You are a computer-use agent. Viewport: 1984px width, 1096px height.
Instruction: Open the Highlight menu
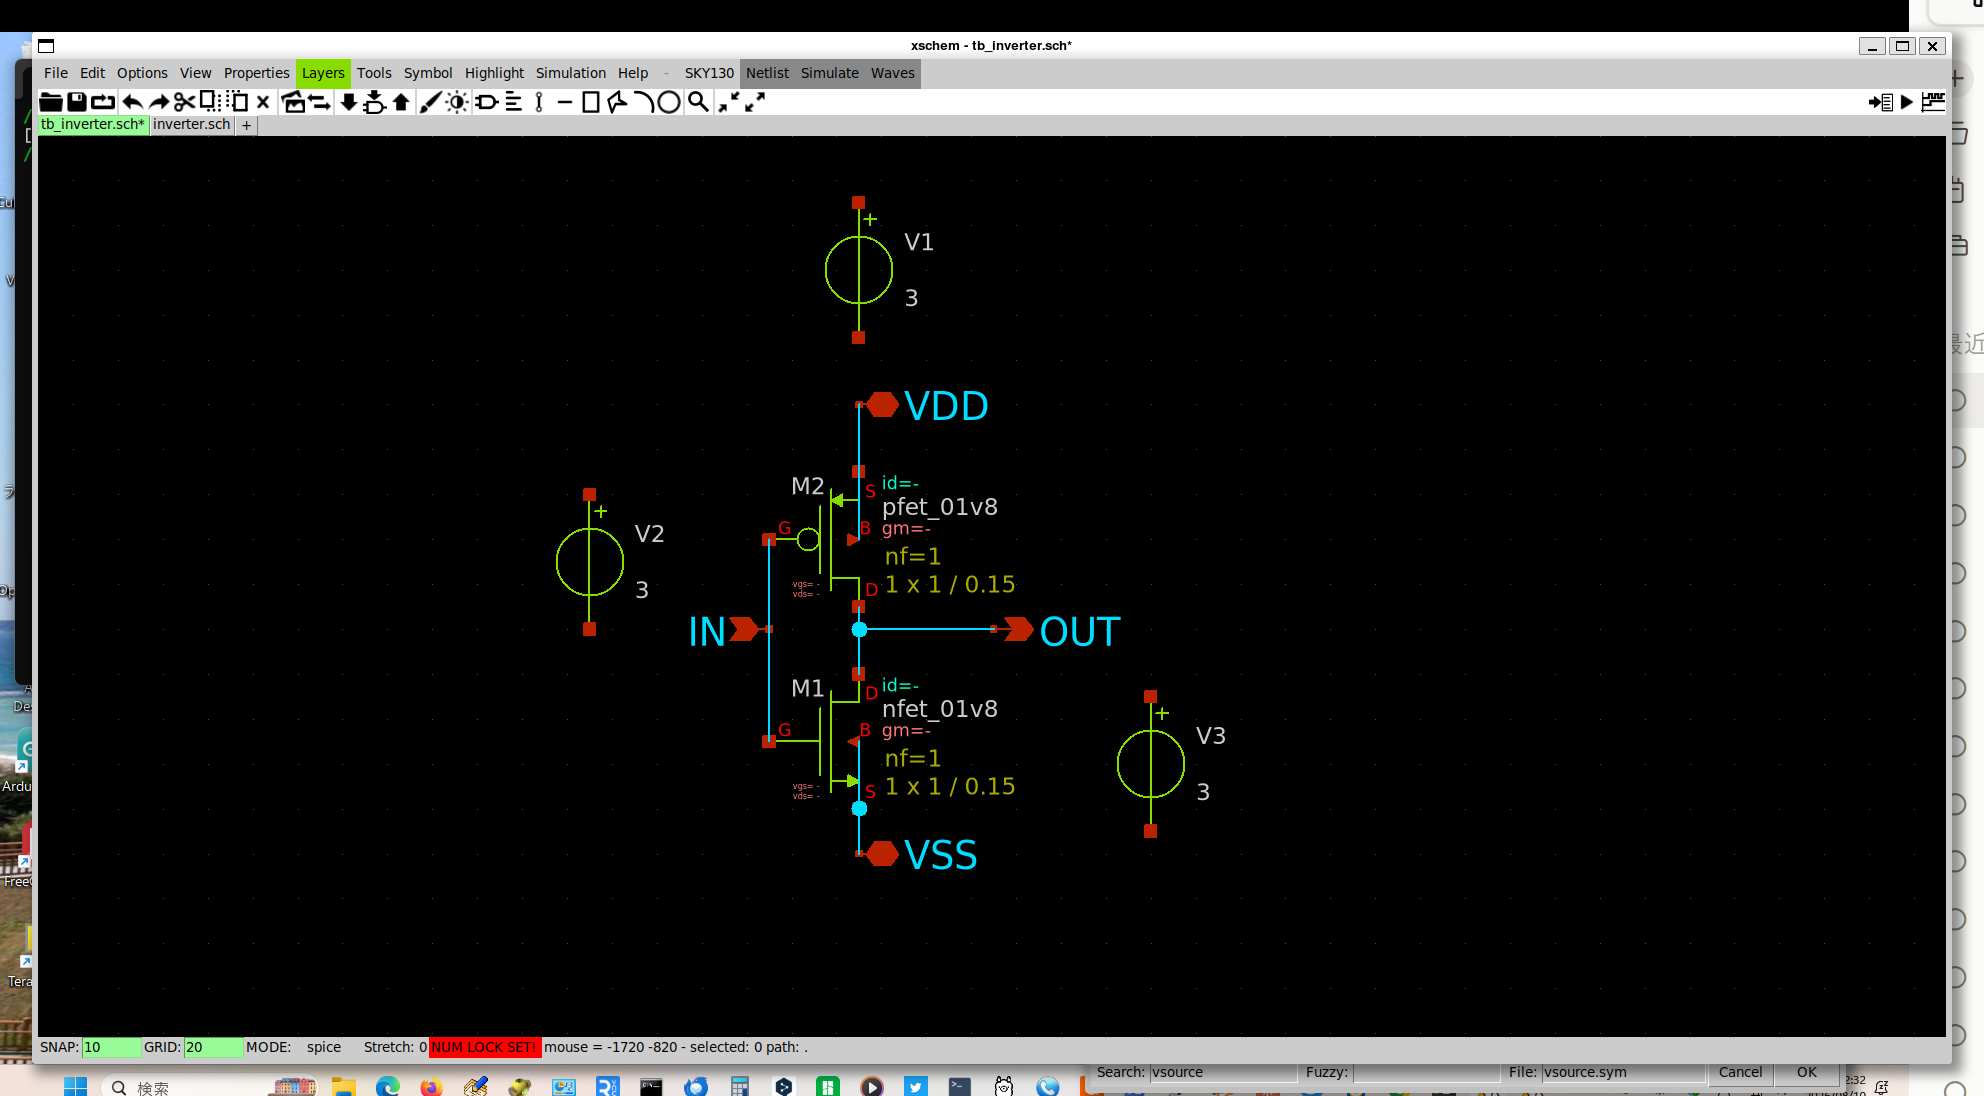495,73
